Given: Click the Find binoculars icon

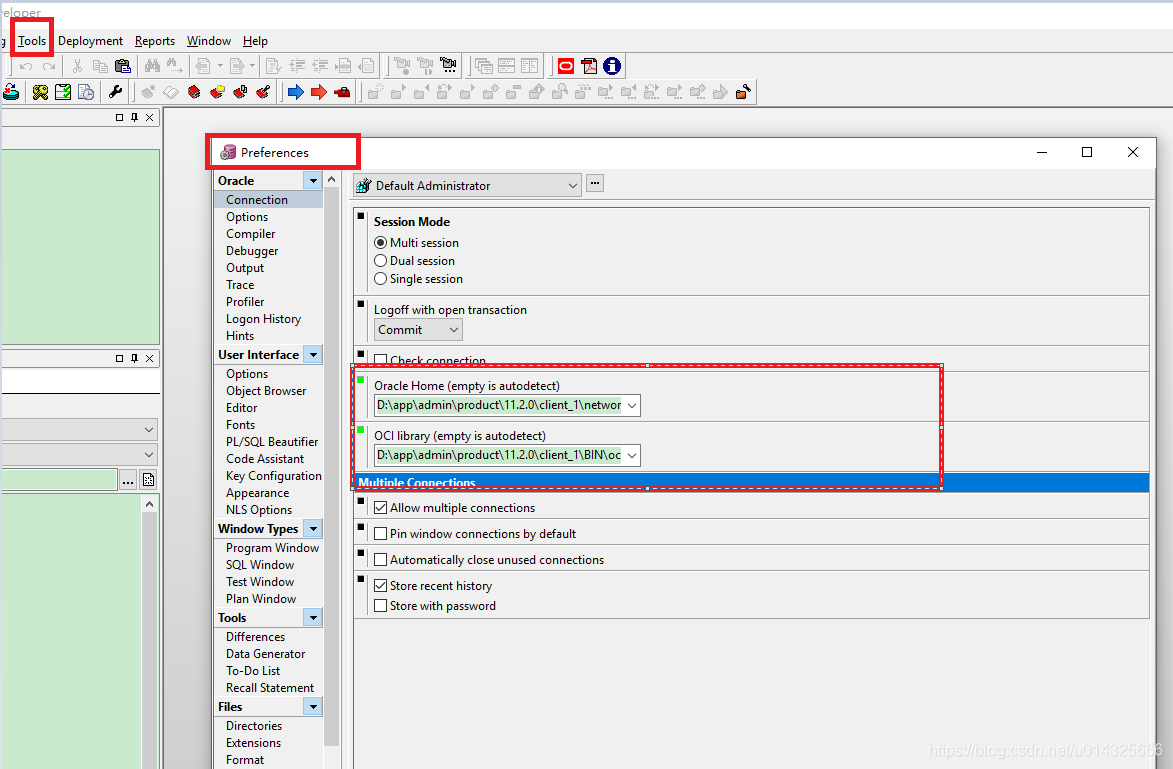Looking at the screenshot, I should click(152, 66).
